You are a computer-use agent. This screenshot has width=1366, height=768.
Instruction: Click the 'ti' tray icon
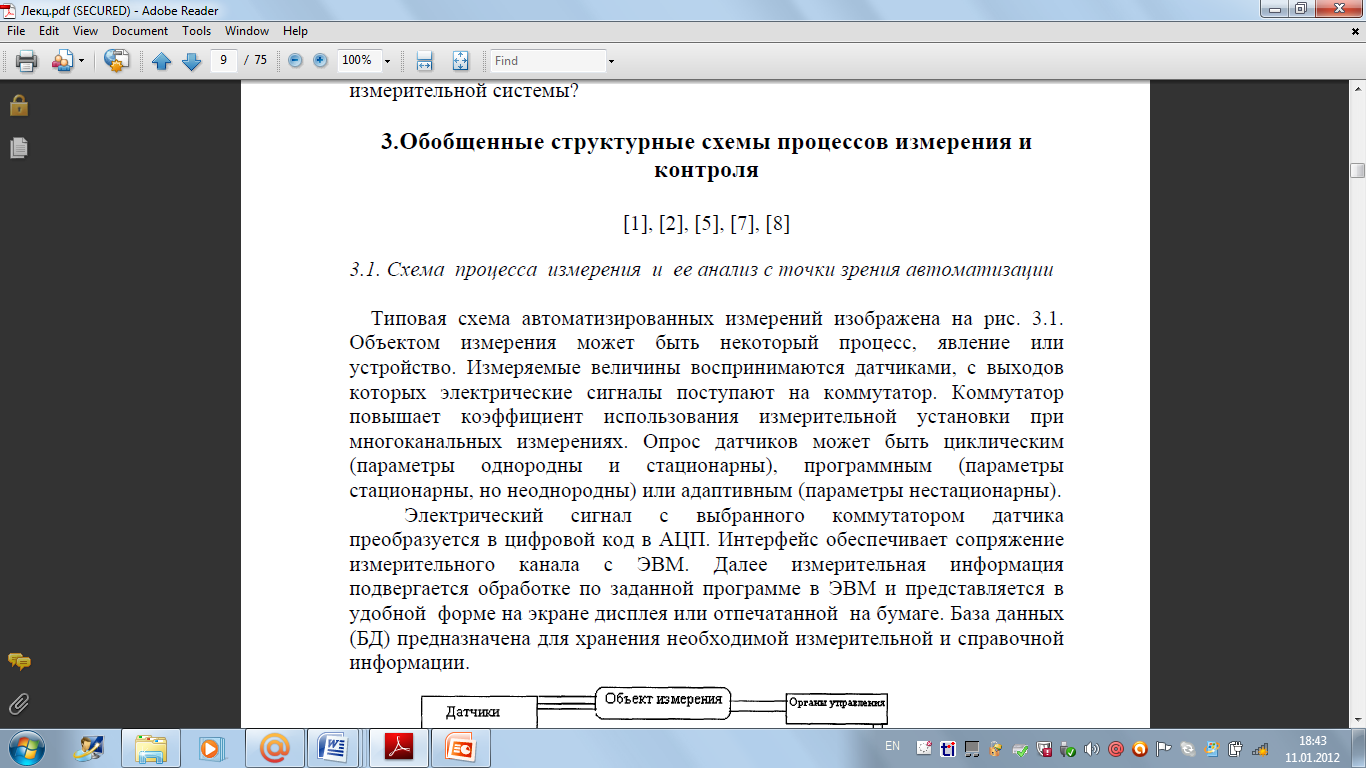(948, 749)
